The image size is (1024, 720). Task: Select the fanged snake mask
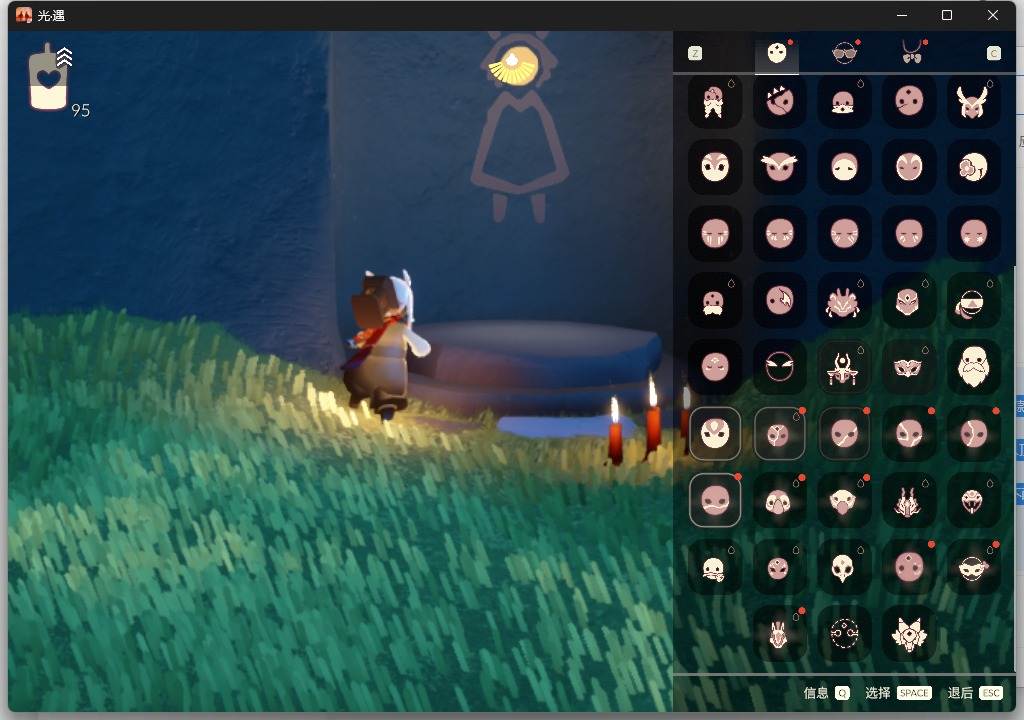[973, 500]
